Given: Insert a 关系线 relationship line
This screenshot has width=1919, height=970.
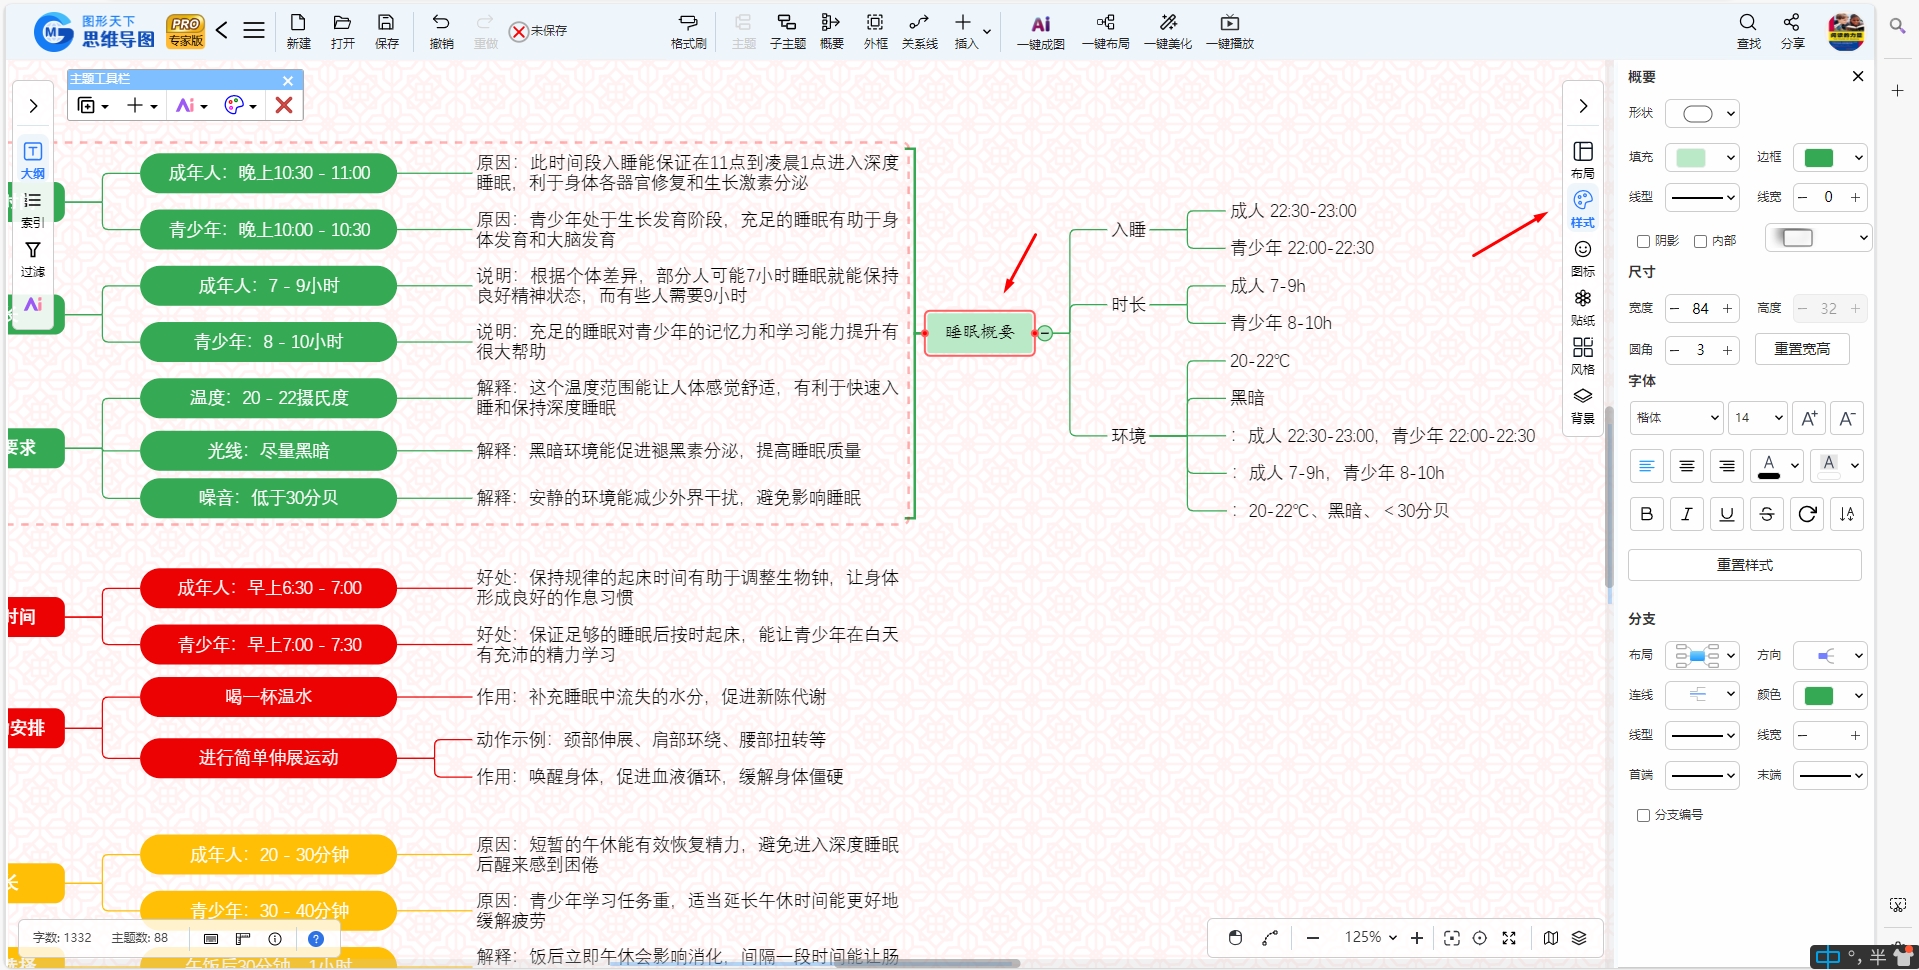Looking at the screenshot, I should click(x=919, y=31).
